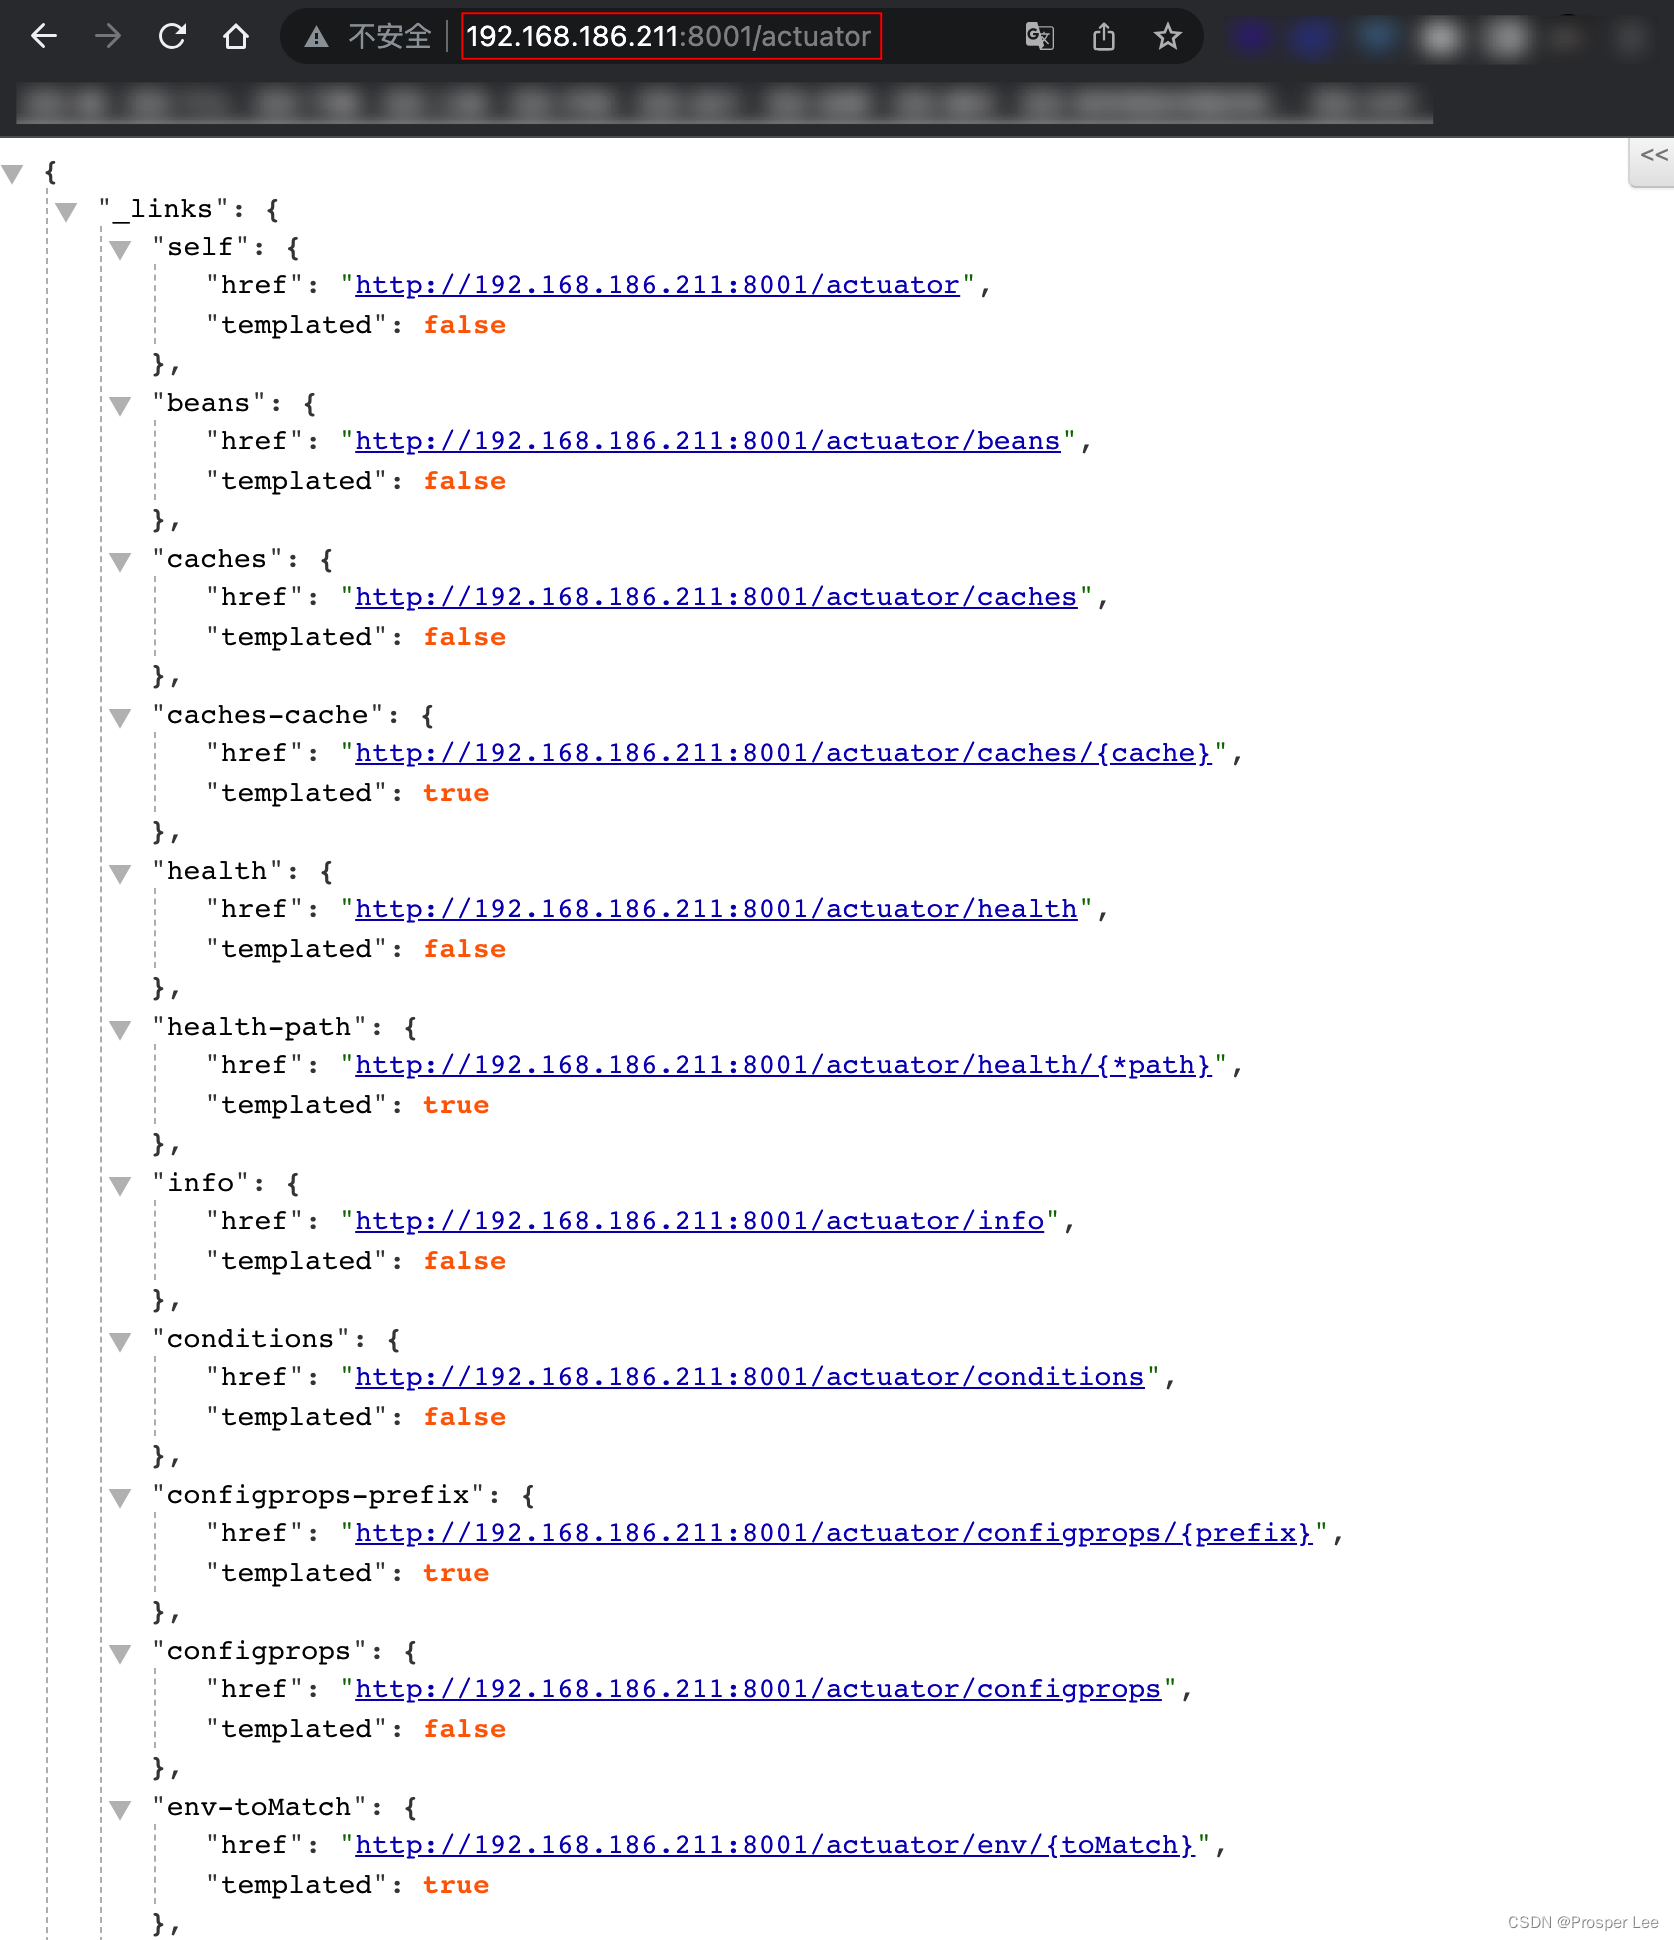1674x1940 pixels.
Task: Open the actuator/caches link
Action: pyautogui.click(x=716, y=597)
